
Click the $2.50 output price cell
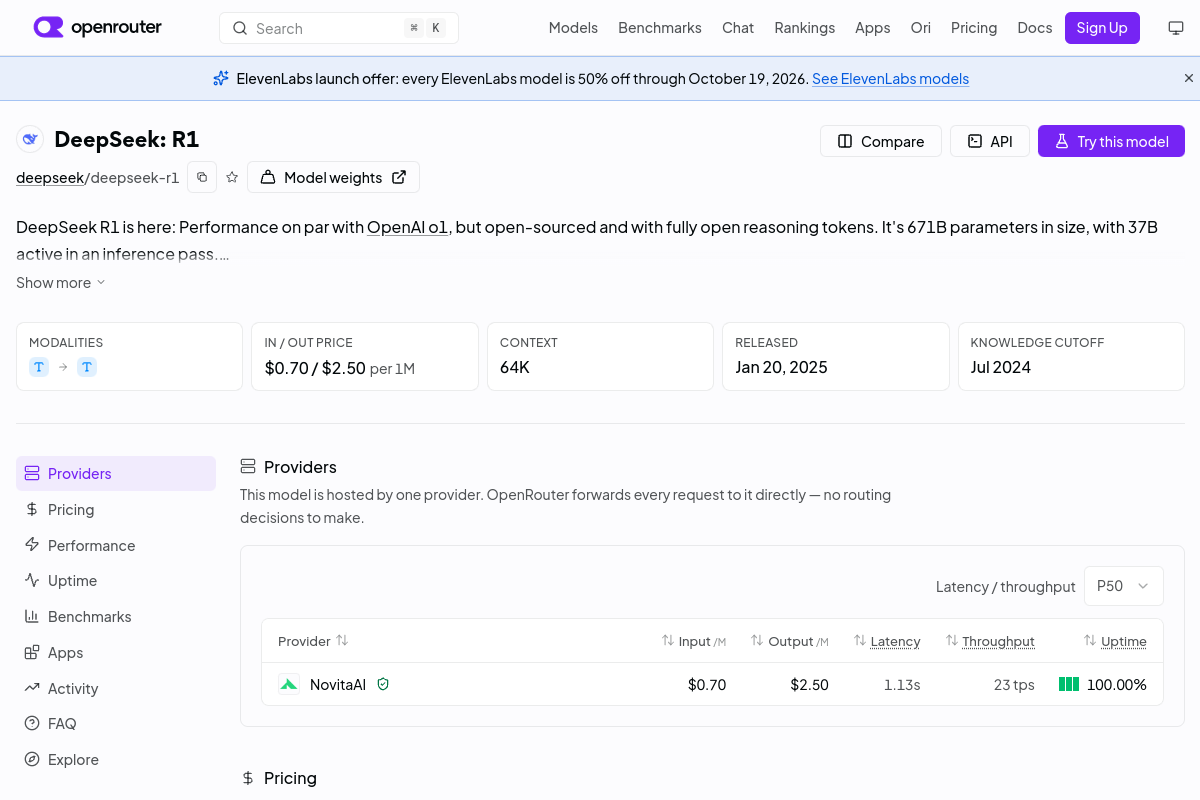809,685
